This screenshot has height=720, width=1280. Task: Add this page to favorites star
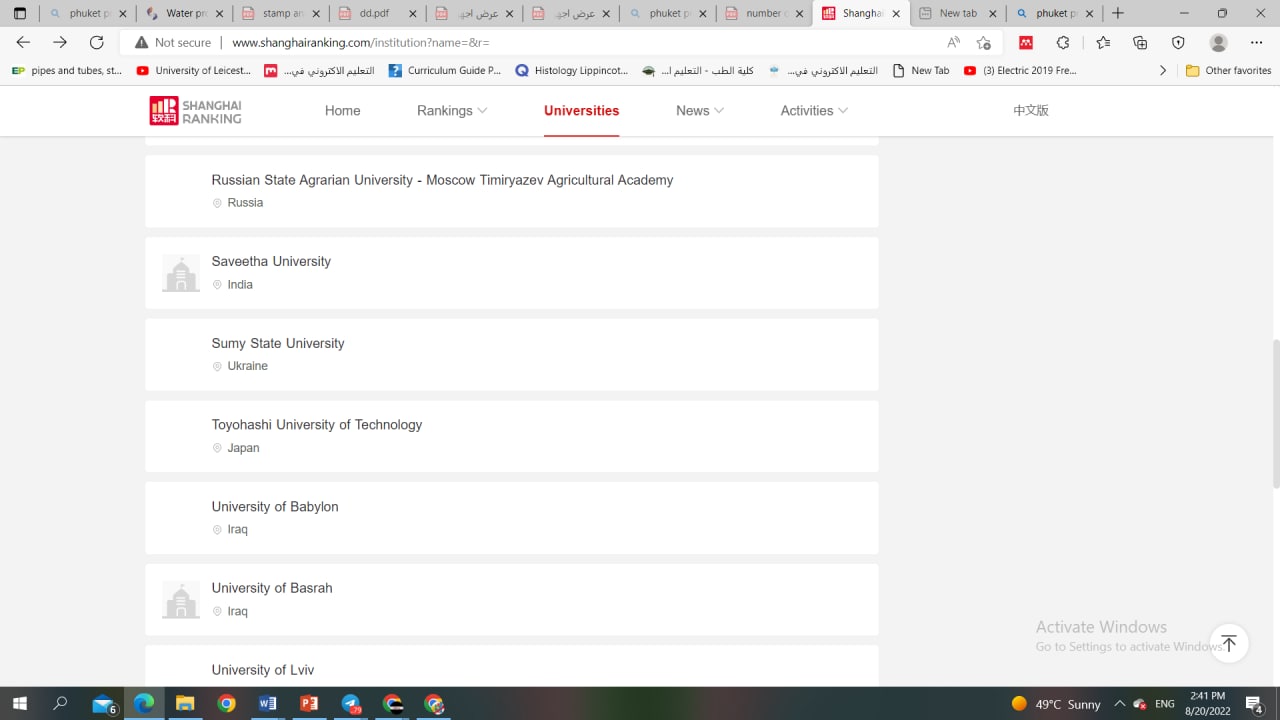tap(984, 43)
